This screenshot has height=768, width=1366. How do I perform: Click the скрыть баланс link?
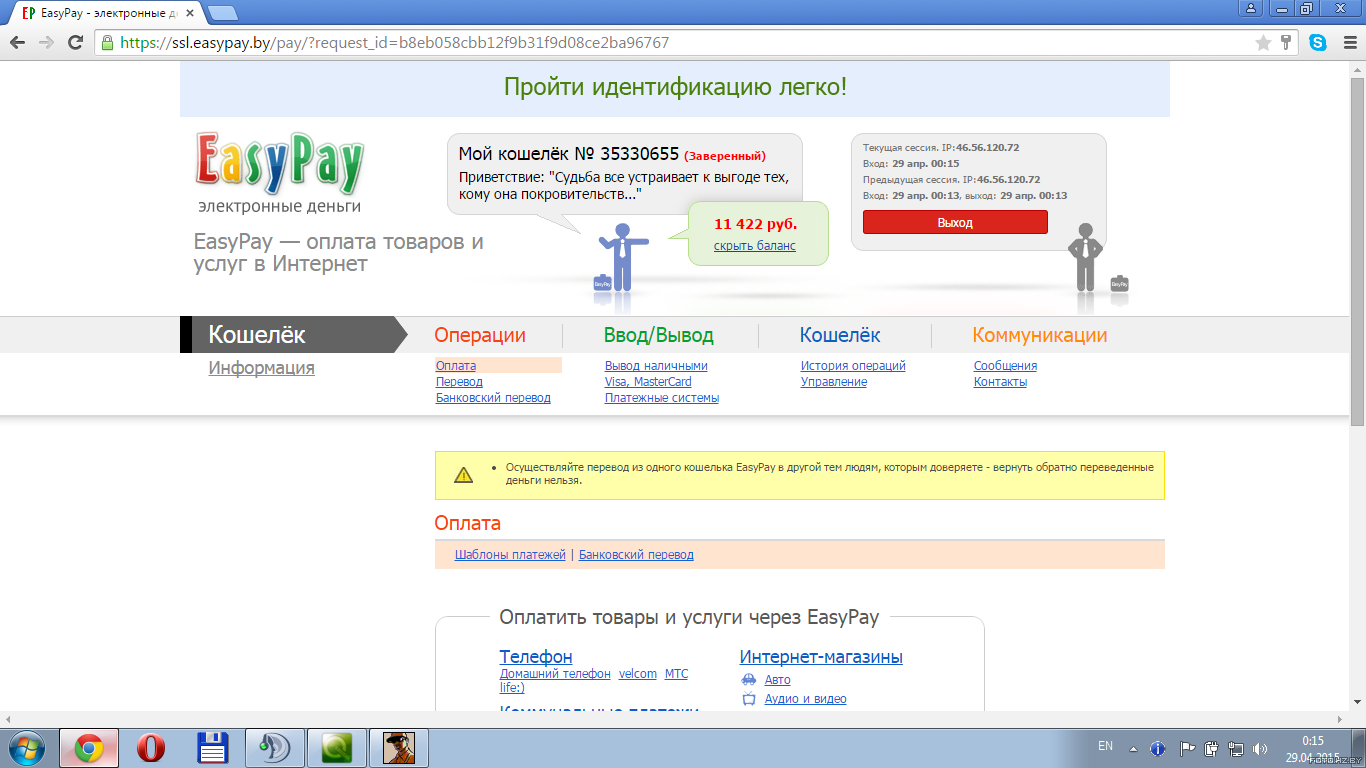click(x=755, y=246)
